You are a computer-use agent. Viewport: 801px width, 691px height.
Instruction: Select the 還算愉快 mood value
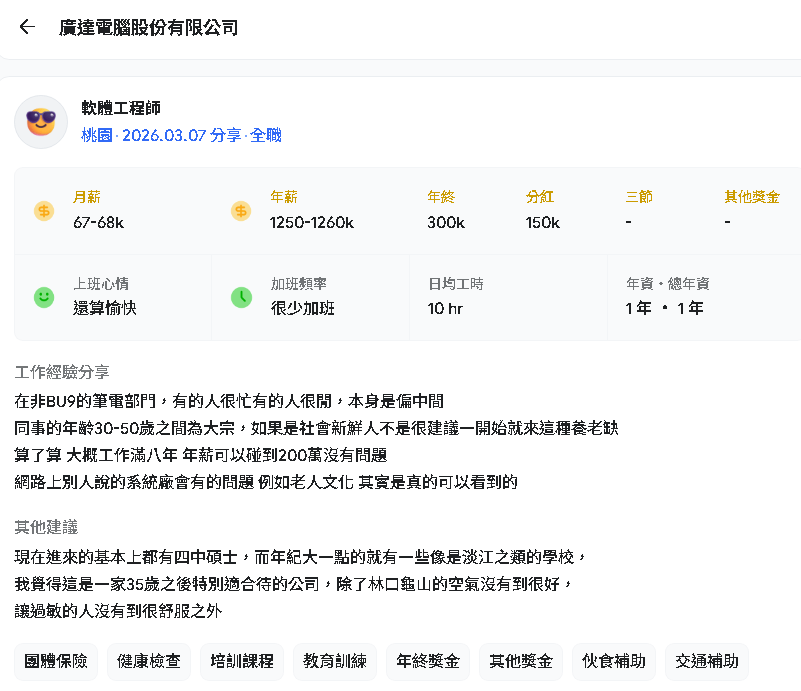[x=105, y=308]
